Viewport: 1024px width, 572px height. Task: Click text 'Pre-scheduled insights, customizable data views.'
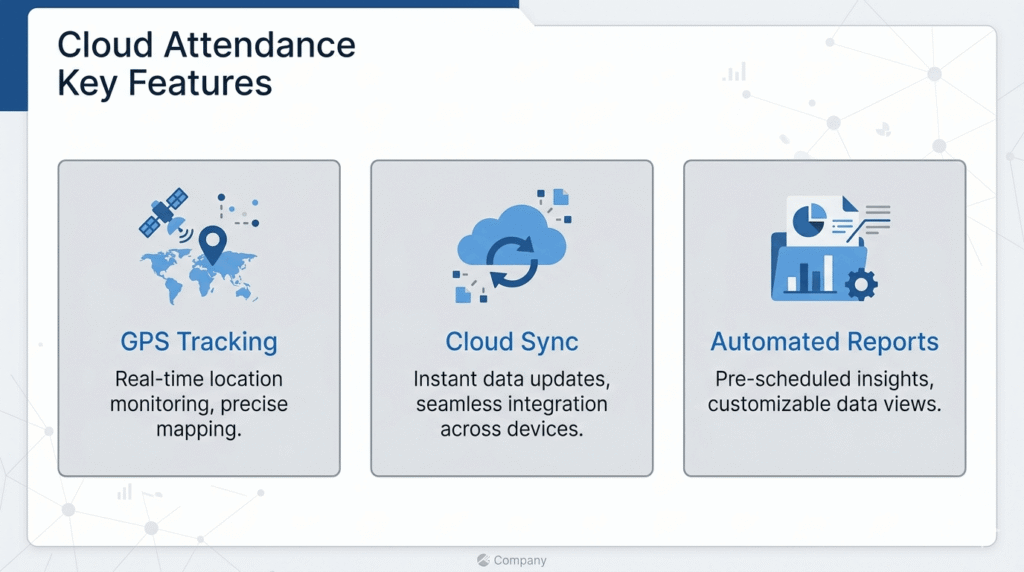point(824,391)
